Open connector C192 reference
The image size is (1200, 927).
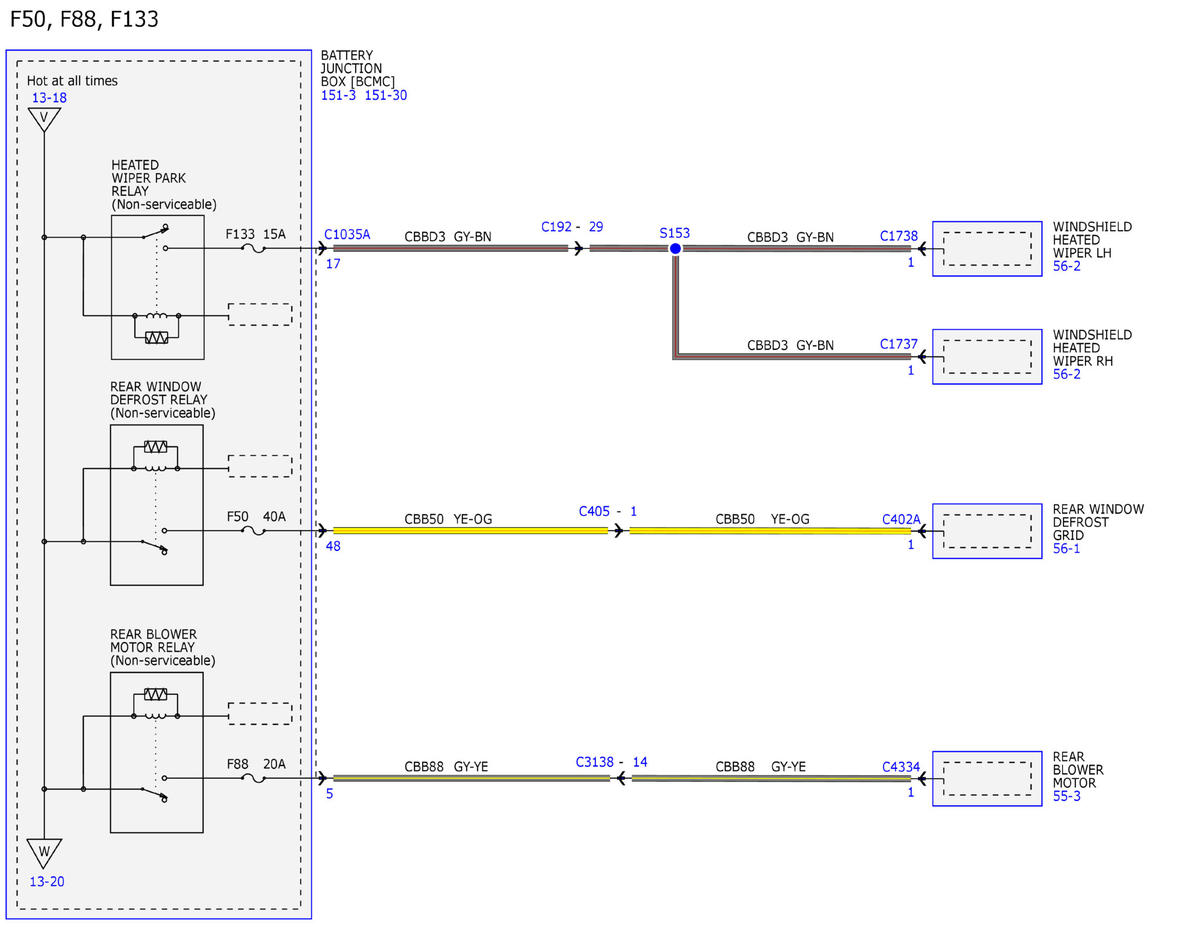click(558, 227)
